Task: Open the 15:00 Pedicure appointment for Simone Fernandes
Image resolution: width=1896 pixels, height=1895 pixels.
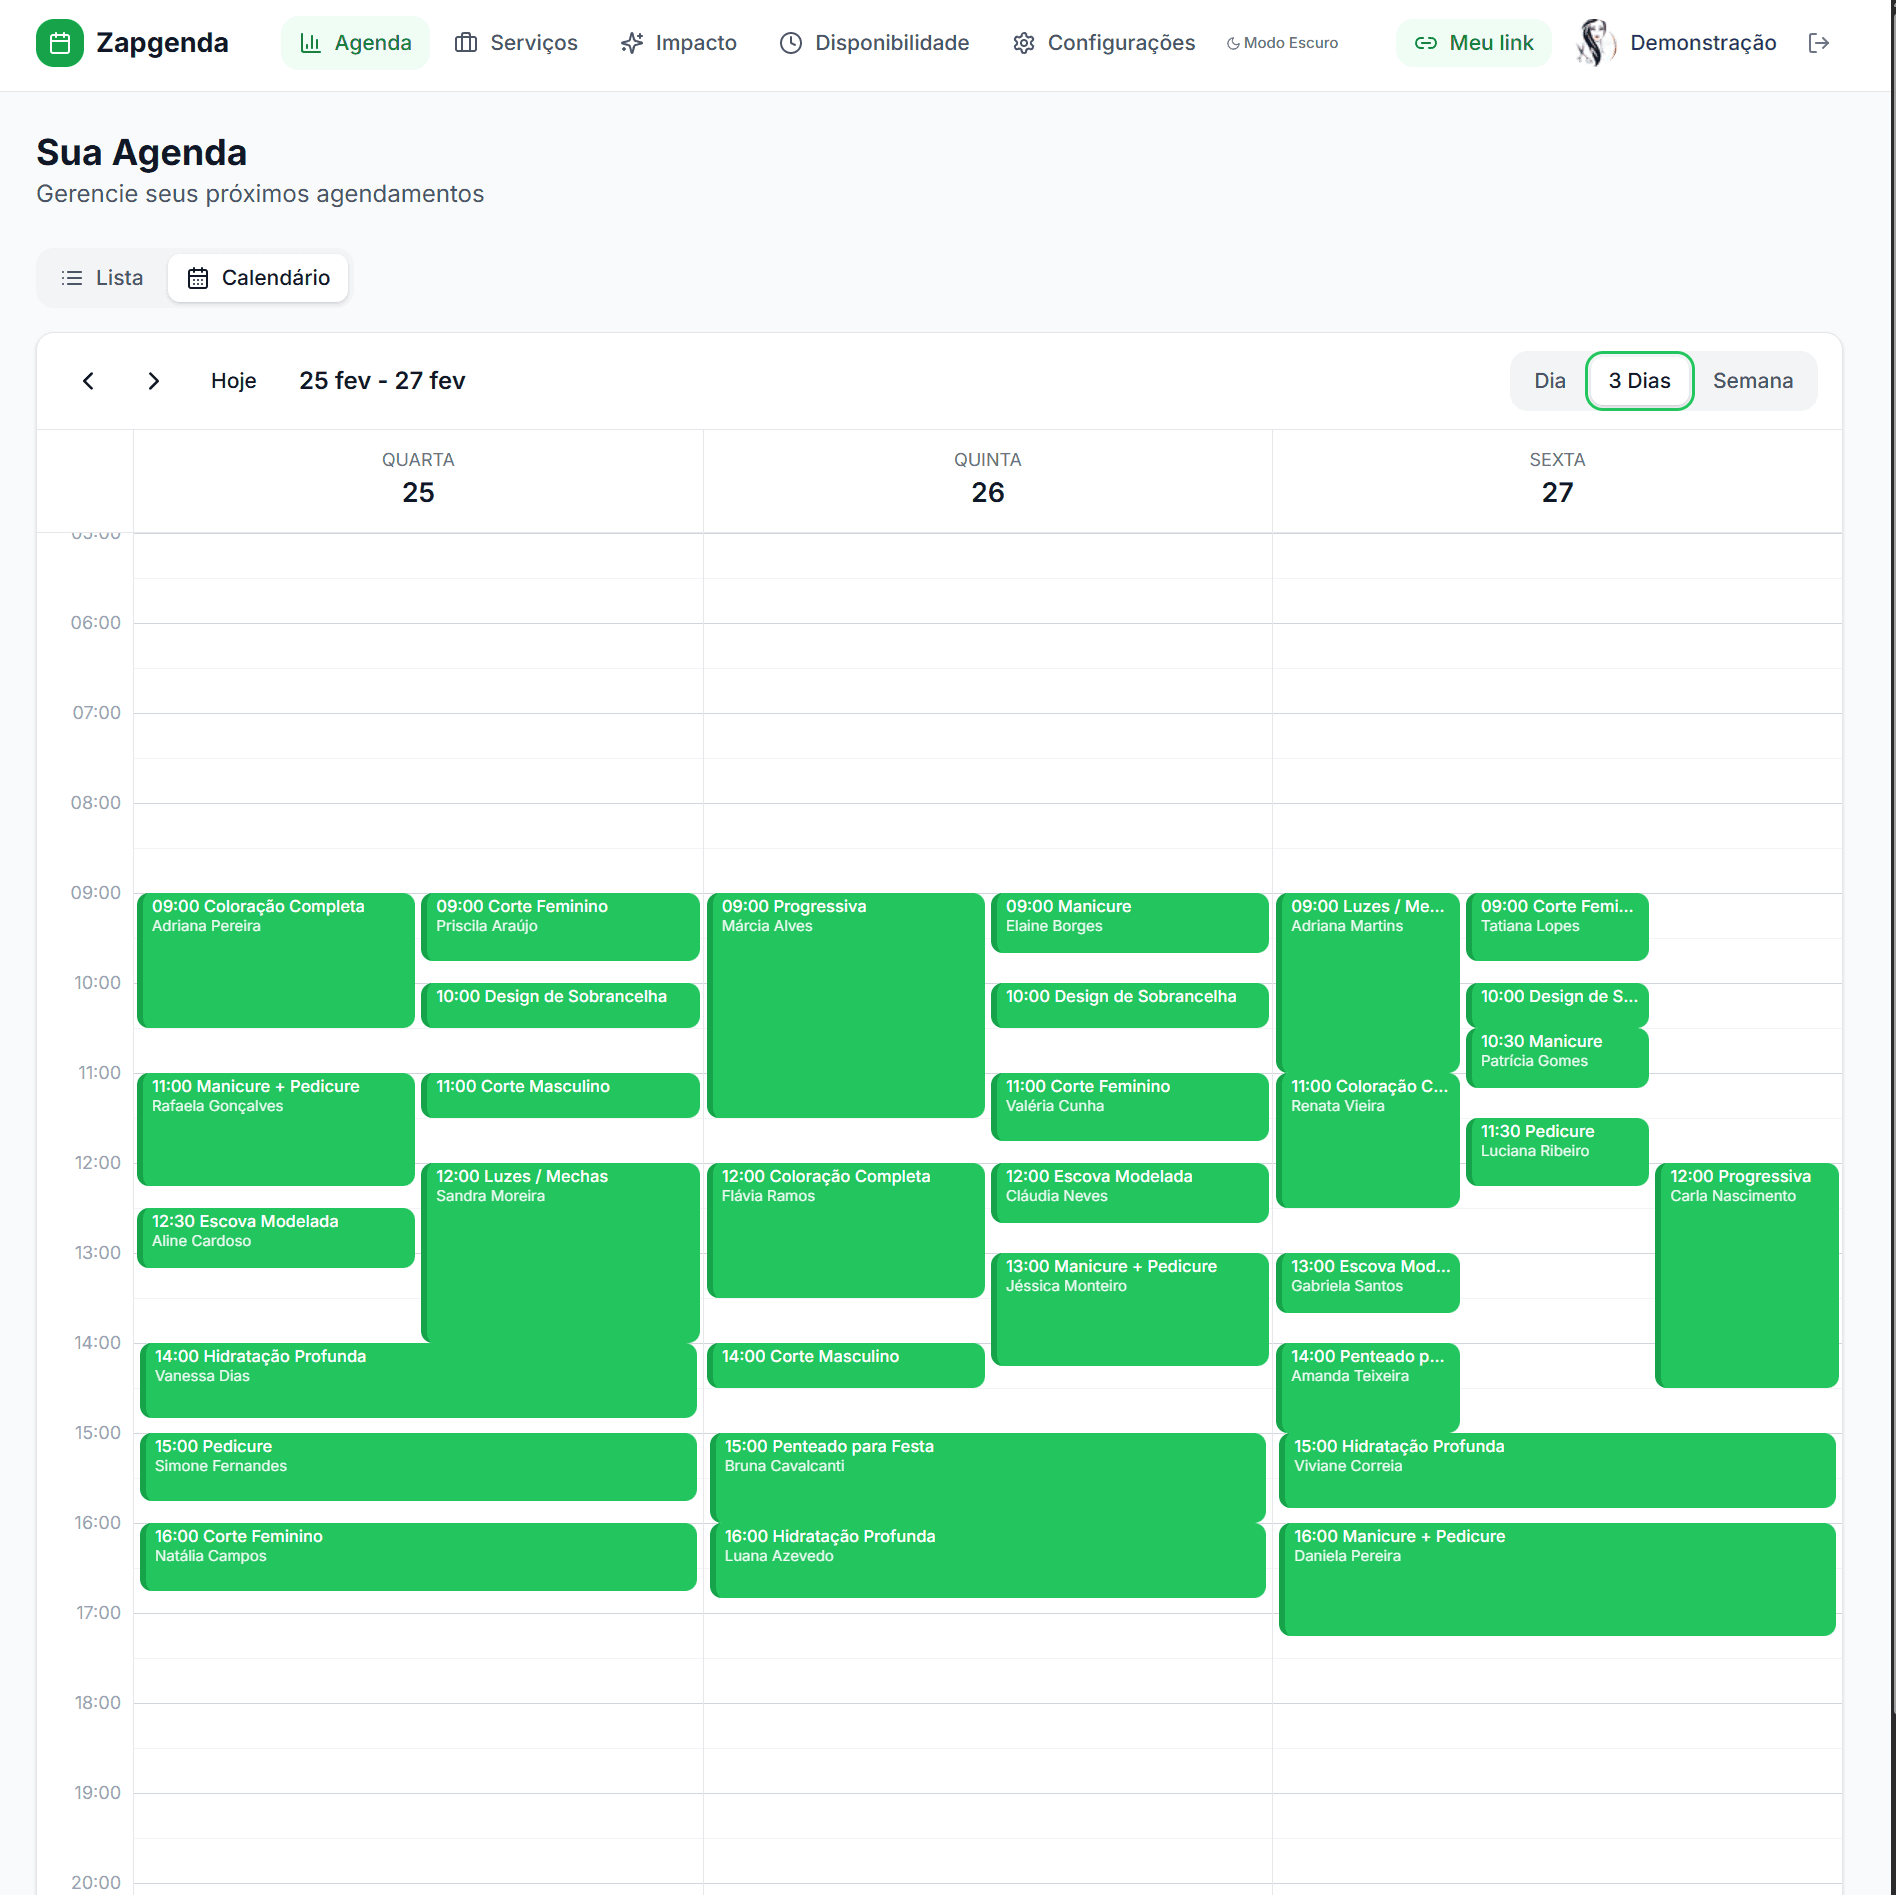Action: (417, 1466)
